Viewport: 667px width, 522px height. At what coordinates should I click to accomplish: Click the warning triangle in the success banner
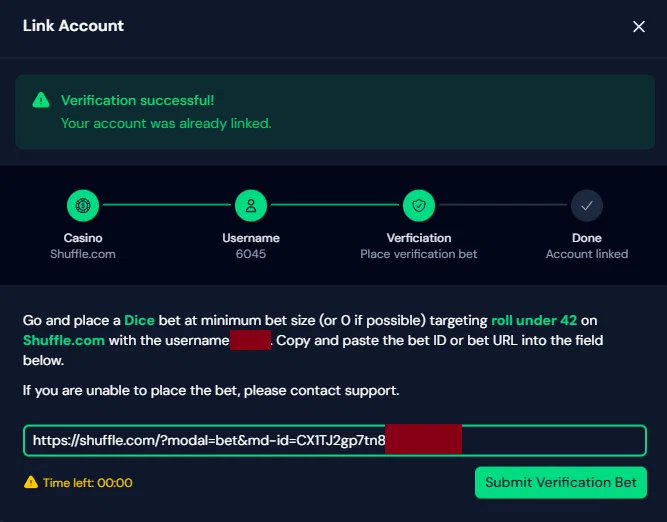[x=40, y=100]
